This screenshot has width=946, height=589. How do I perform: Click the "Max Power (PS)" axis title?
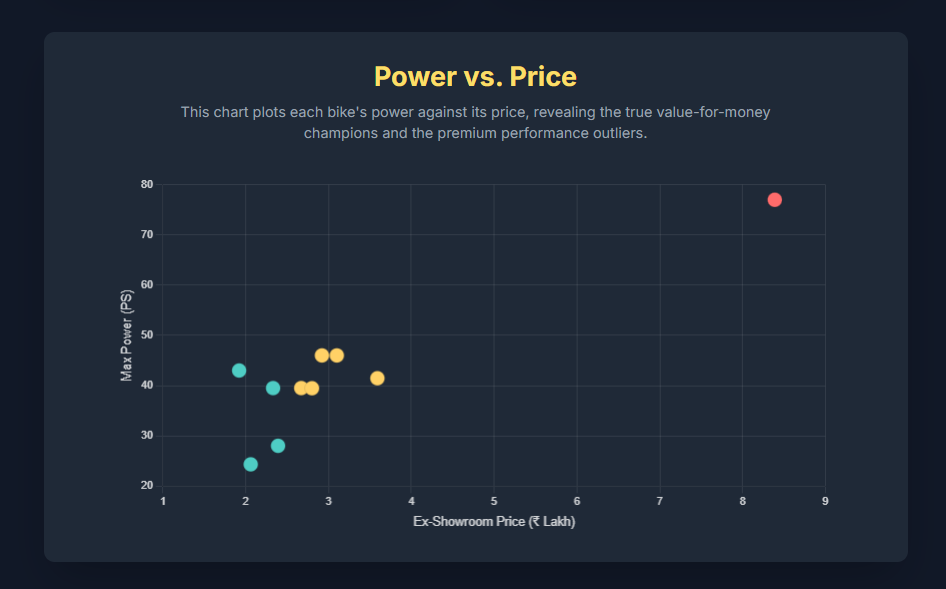127,336
